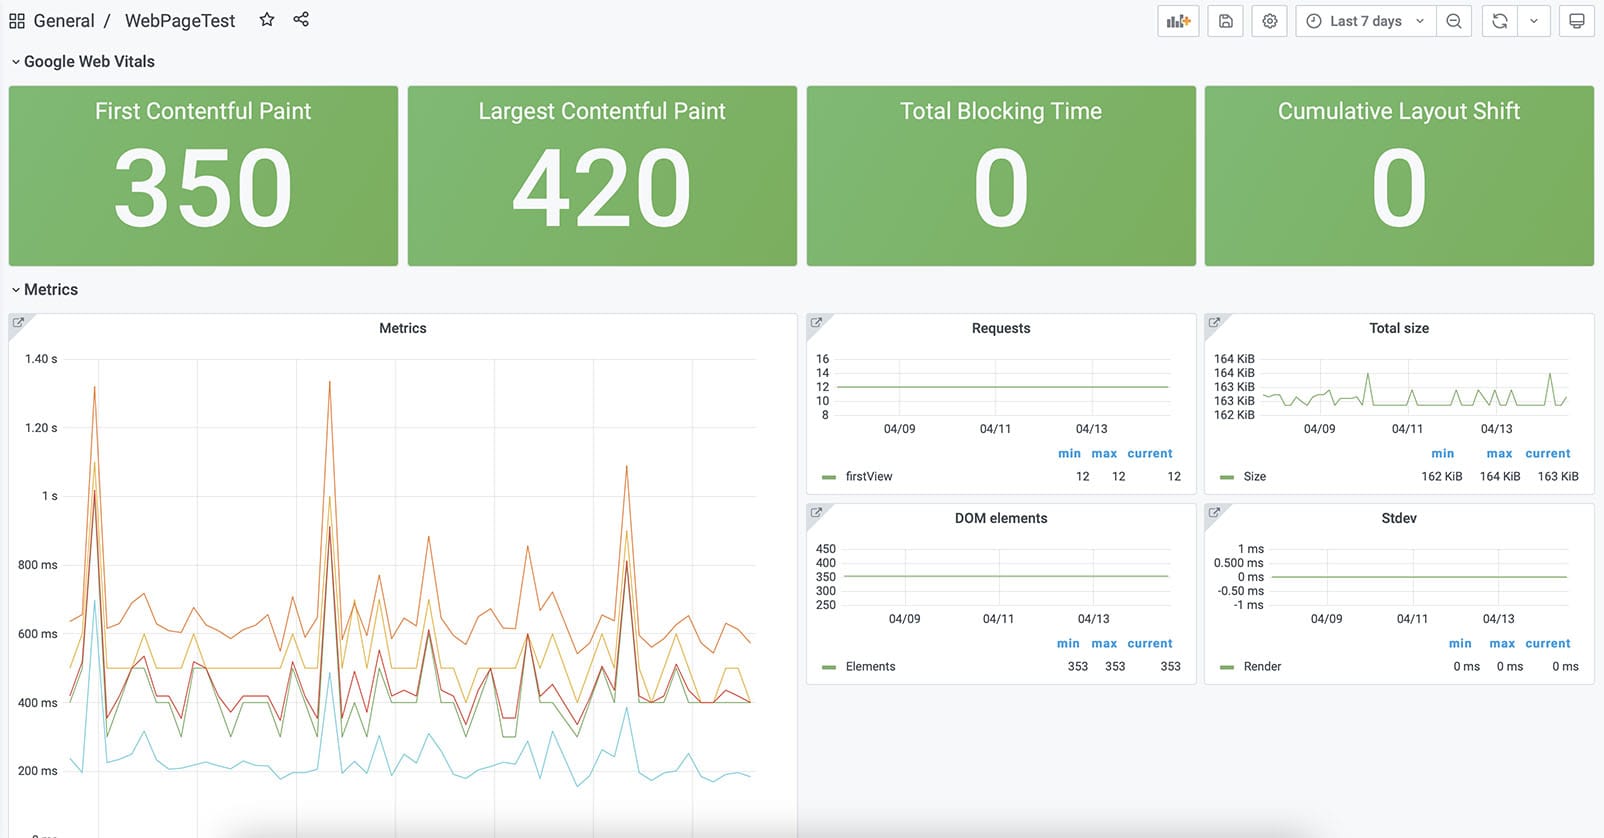Click the 420 Largest Contentful Paint value
The image size is (1604, 838).
(602, 188)
